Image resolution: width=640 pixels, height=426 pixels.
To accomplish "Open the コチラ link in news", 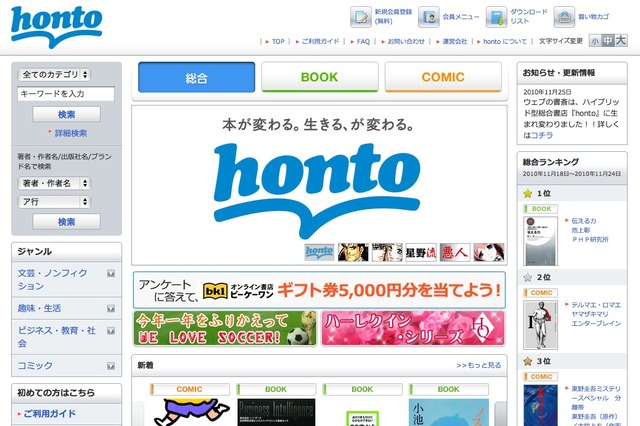I will [x=542, y=135].
